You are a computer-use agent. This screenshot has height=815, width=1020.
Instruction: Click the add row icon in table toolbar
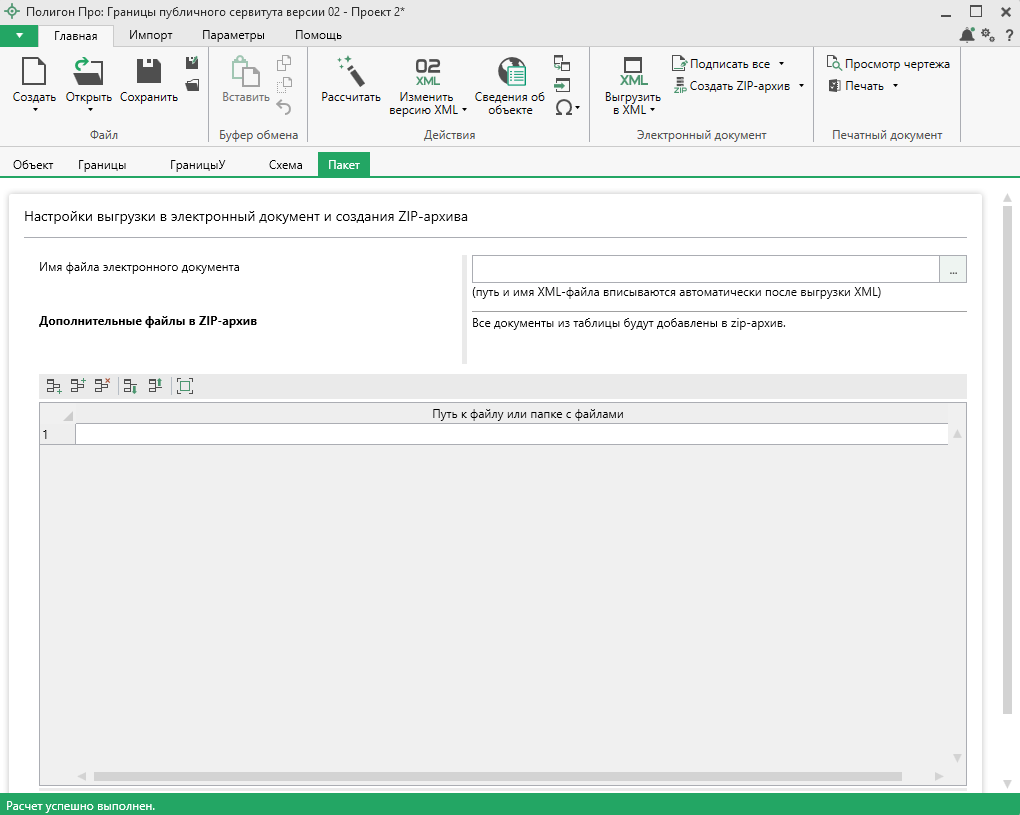(54, 386)
